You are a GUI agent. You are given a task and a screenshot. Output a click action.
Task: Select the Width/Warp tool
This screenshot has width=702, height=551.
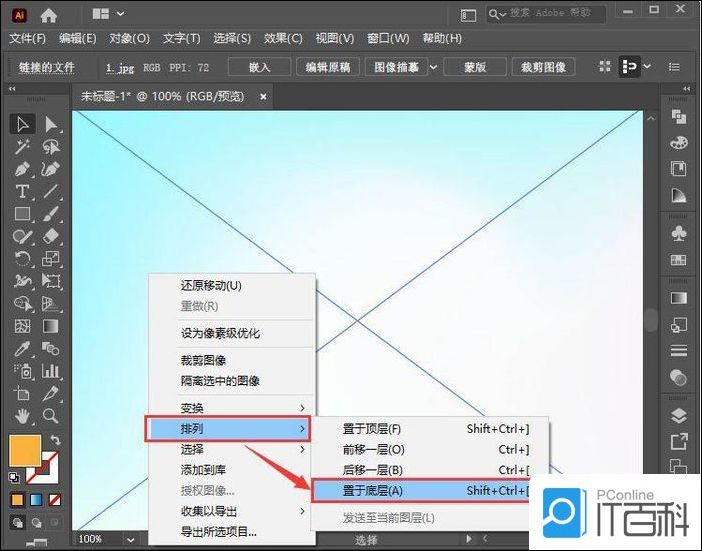point(22,281)
